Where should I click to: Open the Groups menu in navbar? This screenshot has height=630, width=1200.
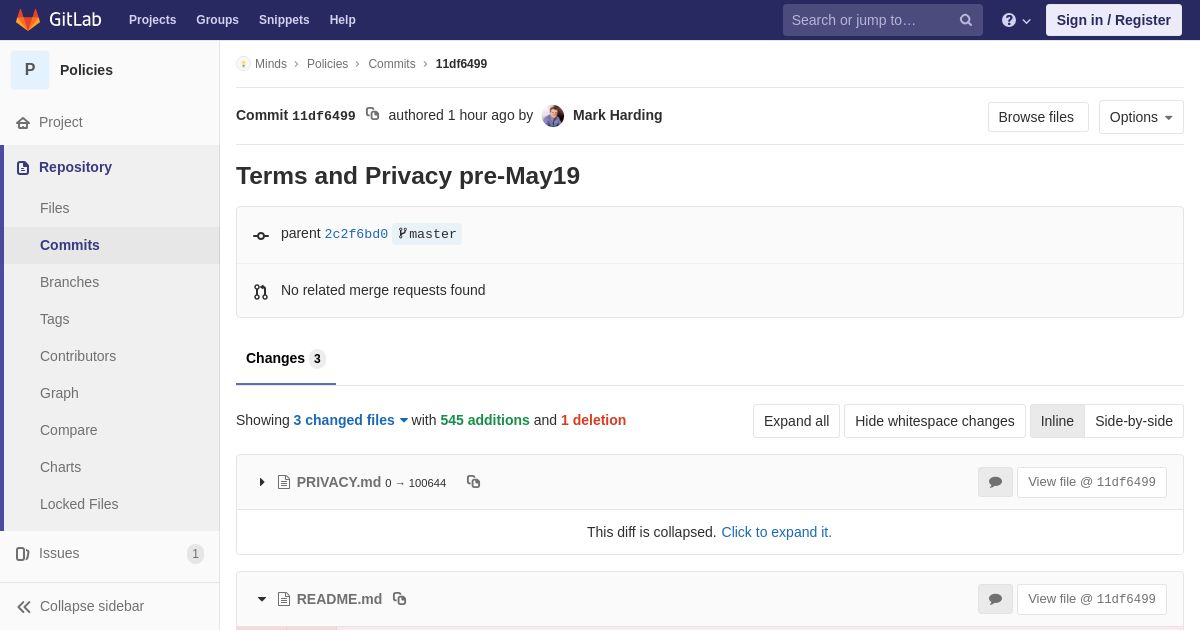click(x=217, y=20)
